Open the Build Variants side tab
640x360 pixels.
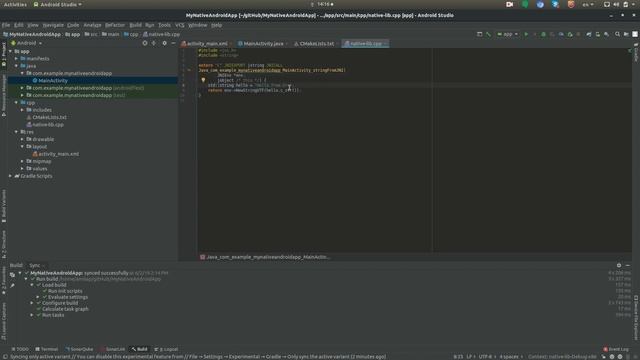[4, 206]
